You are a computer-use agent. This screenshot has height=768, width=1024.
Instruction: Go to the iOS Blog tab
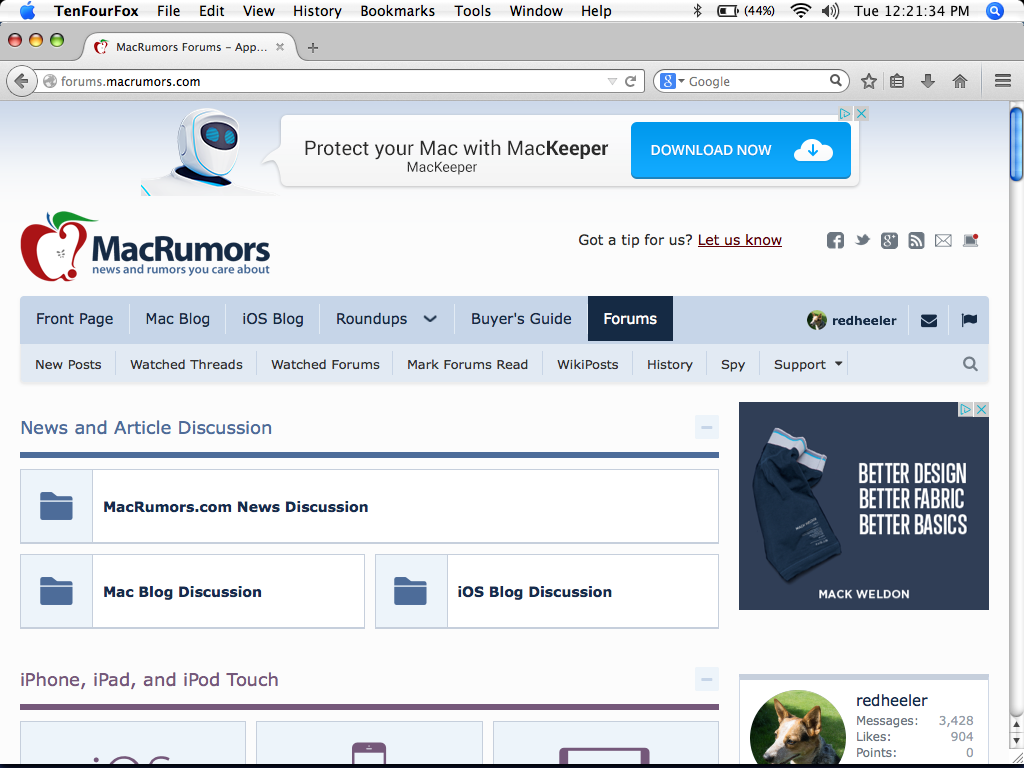(273, 319)
